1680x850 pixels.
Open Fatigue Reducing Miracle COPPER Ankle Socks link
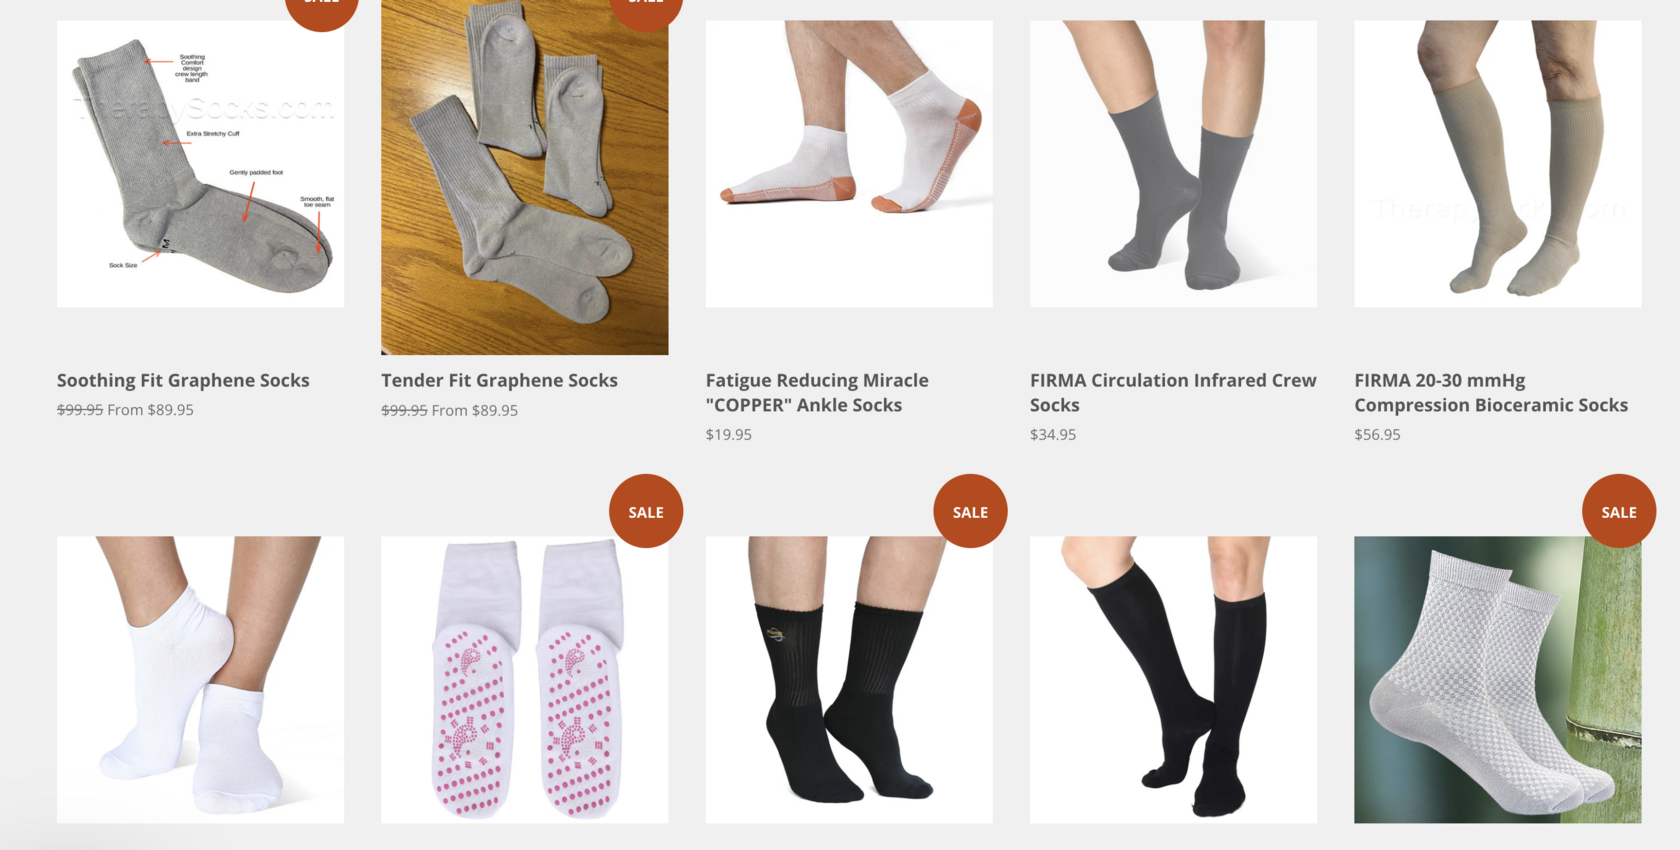click(x=817, y=392)
